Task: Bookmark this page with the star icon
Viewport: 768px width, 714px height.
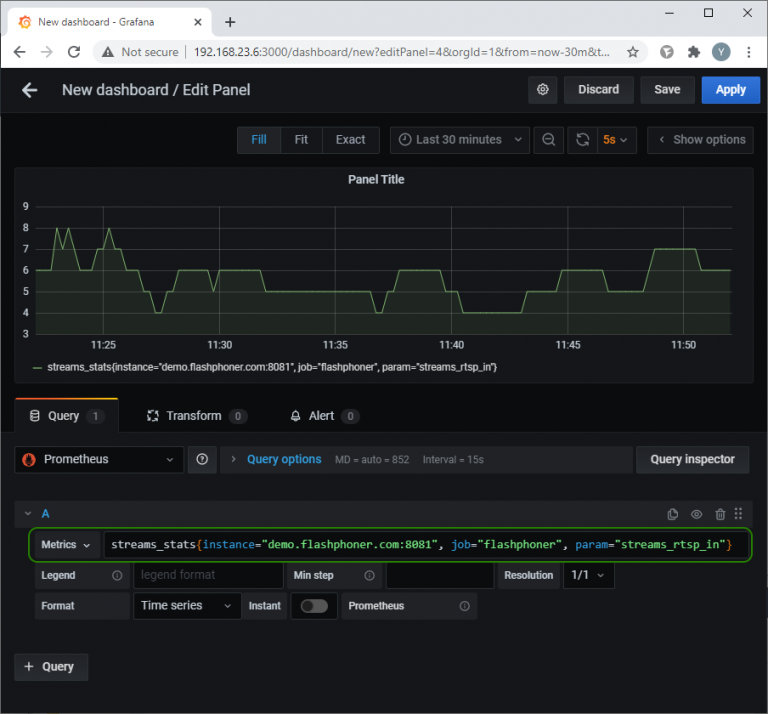Action: [632, 52]
